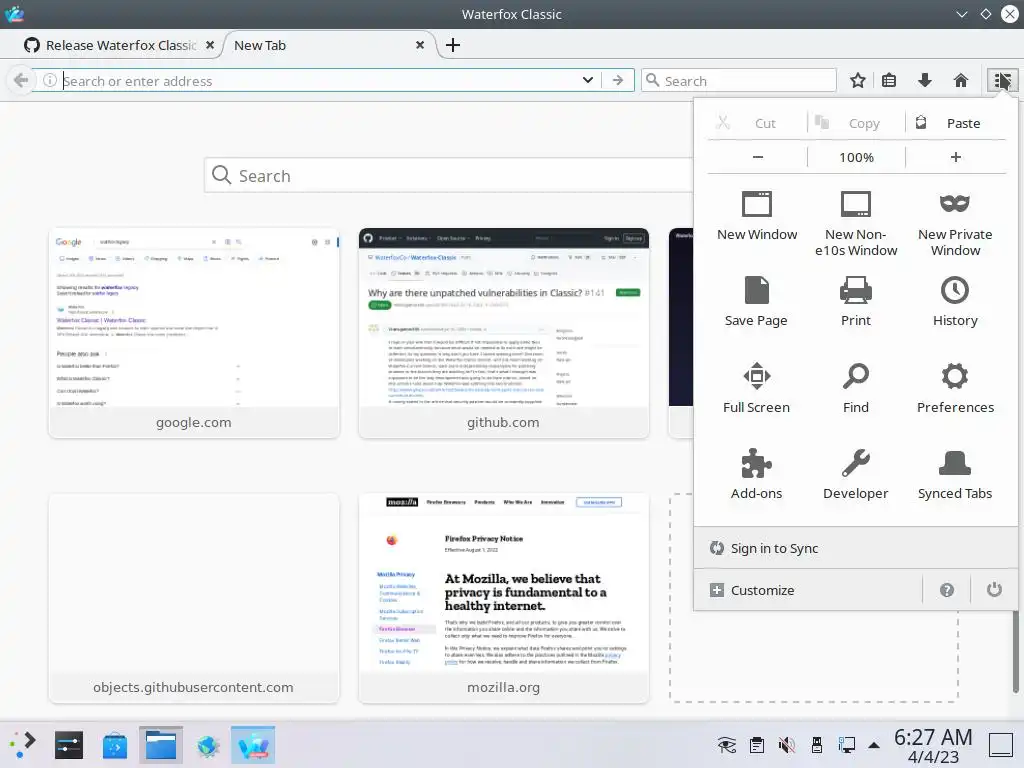The height and width of the screenshot is (768, 1024).
Task: Open History from the menu panel
Action: point(955,302)
